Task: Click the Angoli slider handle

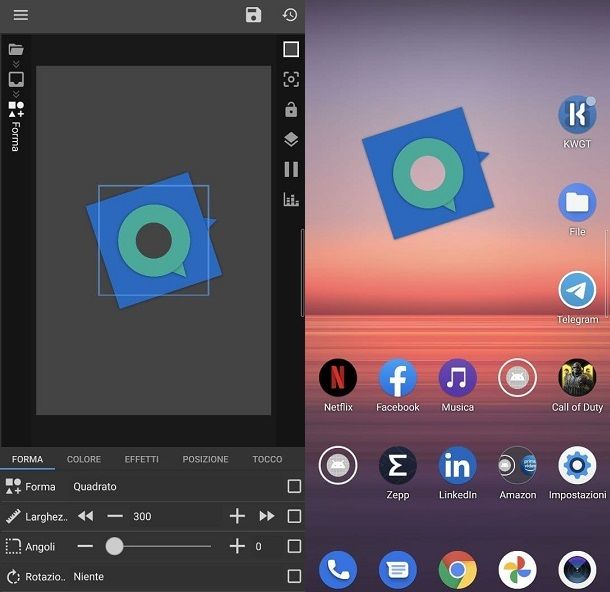Action: (x=114, y=546)
